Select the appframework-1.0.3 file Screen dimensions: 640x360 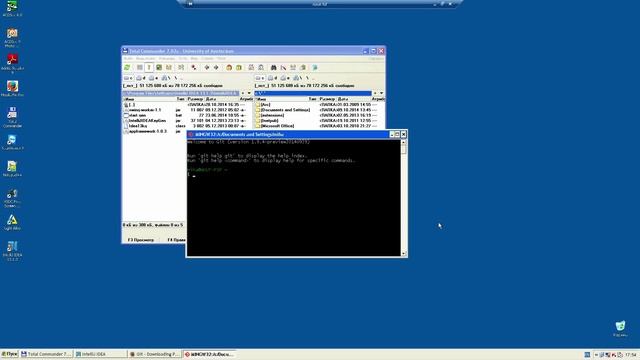pos(155,131)
